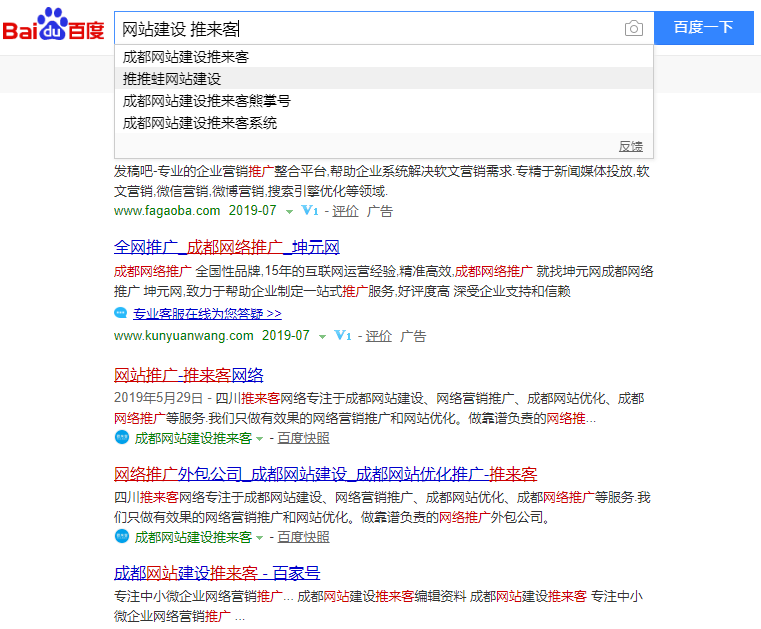Click the Baidu logo
Viewport: 761px width, 629px height.
tap(53, 27)
